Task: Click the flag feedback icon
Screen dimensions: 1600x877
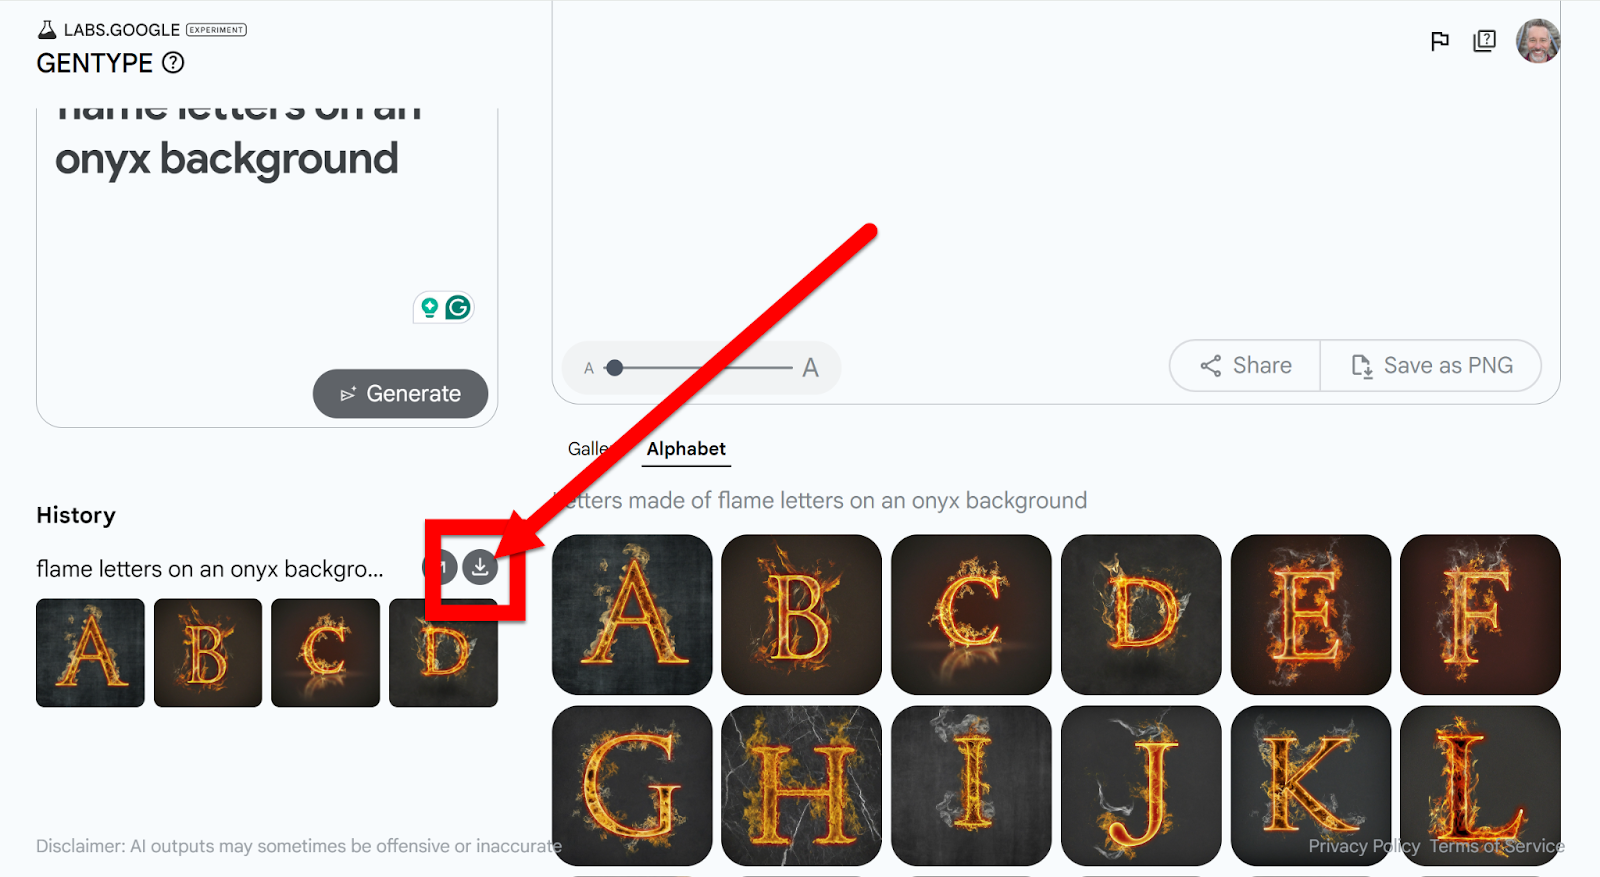Action: point(1439,41)
